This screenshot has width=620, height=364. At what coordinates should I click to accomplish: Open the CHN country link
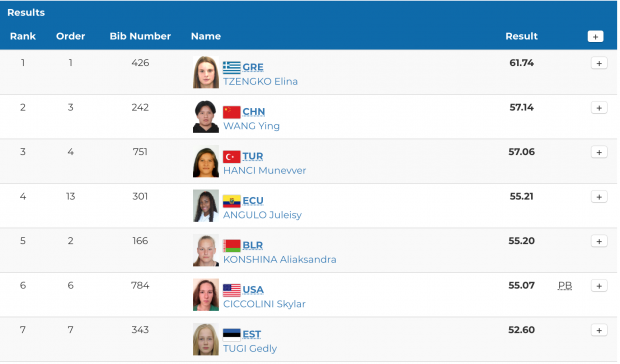click(x=253, y=112)
